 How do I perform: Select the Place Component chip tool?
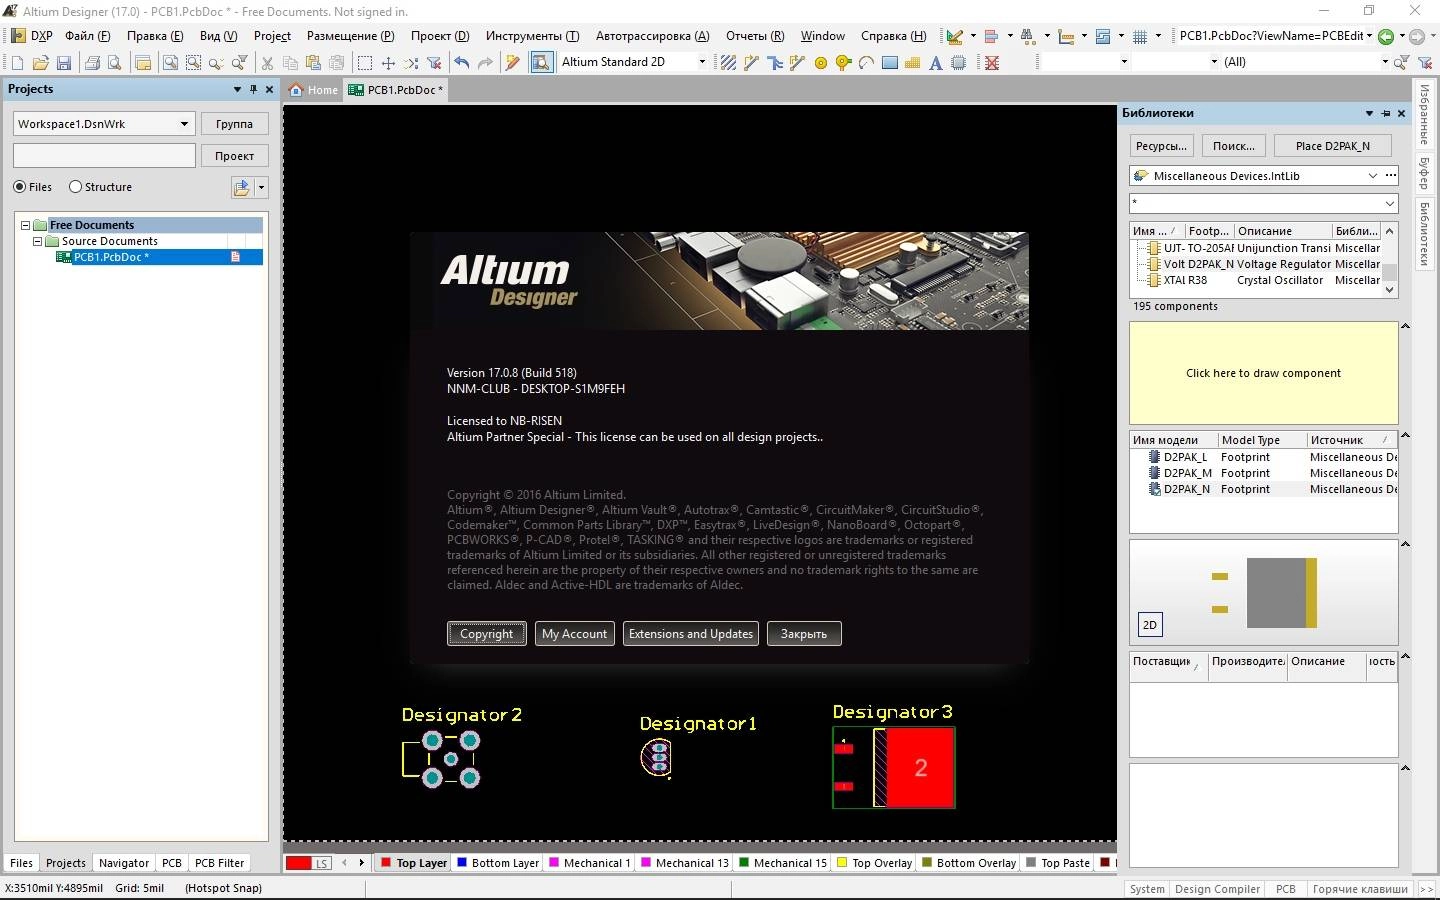tap(958, 62)
